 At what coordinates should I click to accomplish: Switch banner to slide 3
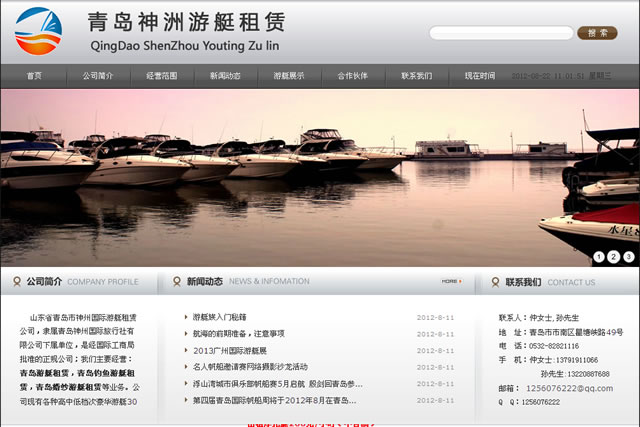[x=627, y=256]
